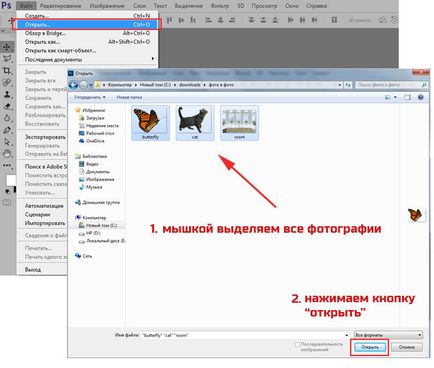Open the "Справка" menu
434x368 pixels.
[316, 6]
